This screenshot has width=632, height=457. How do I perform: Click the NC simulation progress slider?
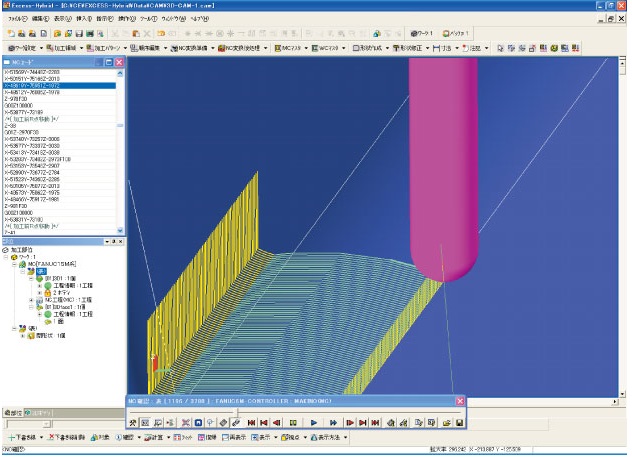(x=236, y=410)
